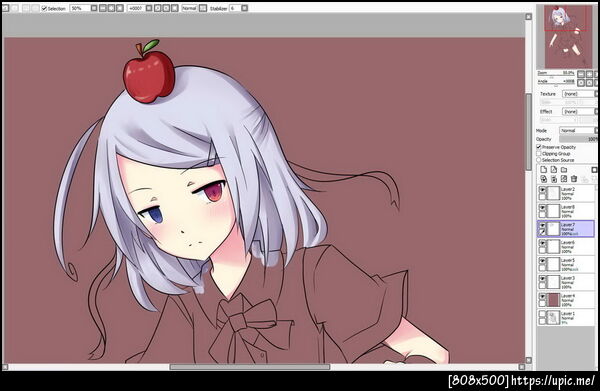The image size is (600, 391).
Task: Select the Selection Source option
Action: pyautogui.click(x=539, y=160)
